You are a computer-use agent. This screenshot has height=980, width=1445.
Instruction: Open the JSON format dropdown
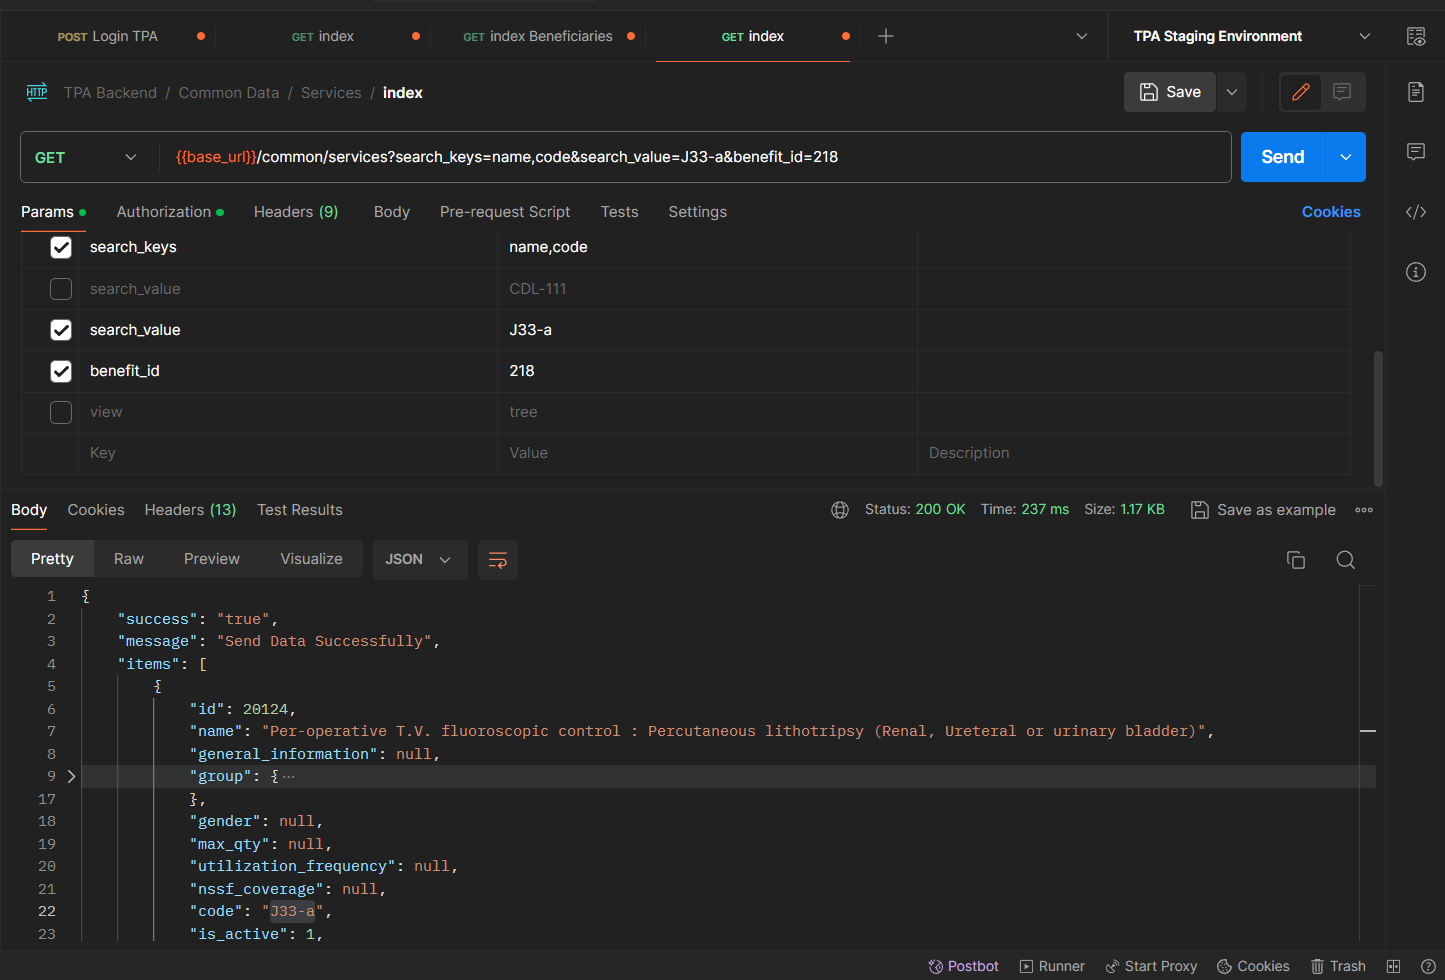click(x=418, y=560)
